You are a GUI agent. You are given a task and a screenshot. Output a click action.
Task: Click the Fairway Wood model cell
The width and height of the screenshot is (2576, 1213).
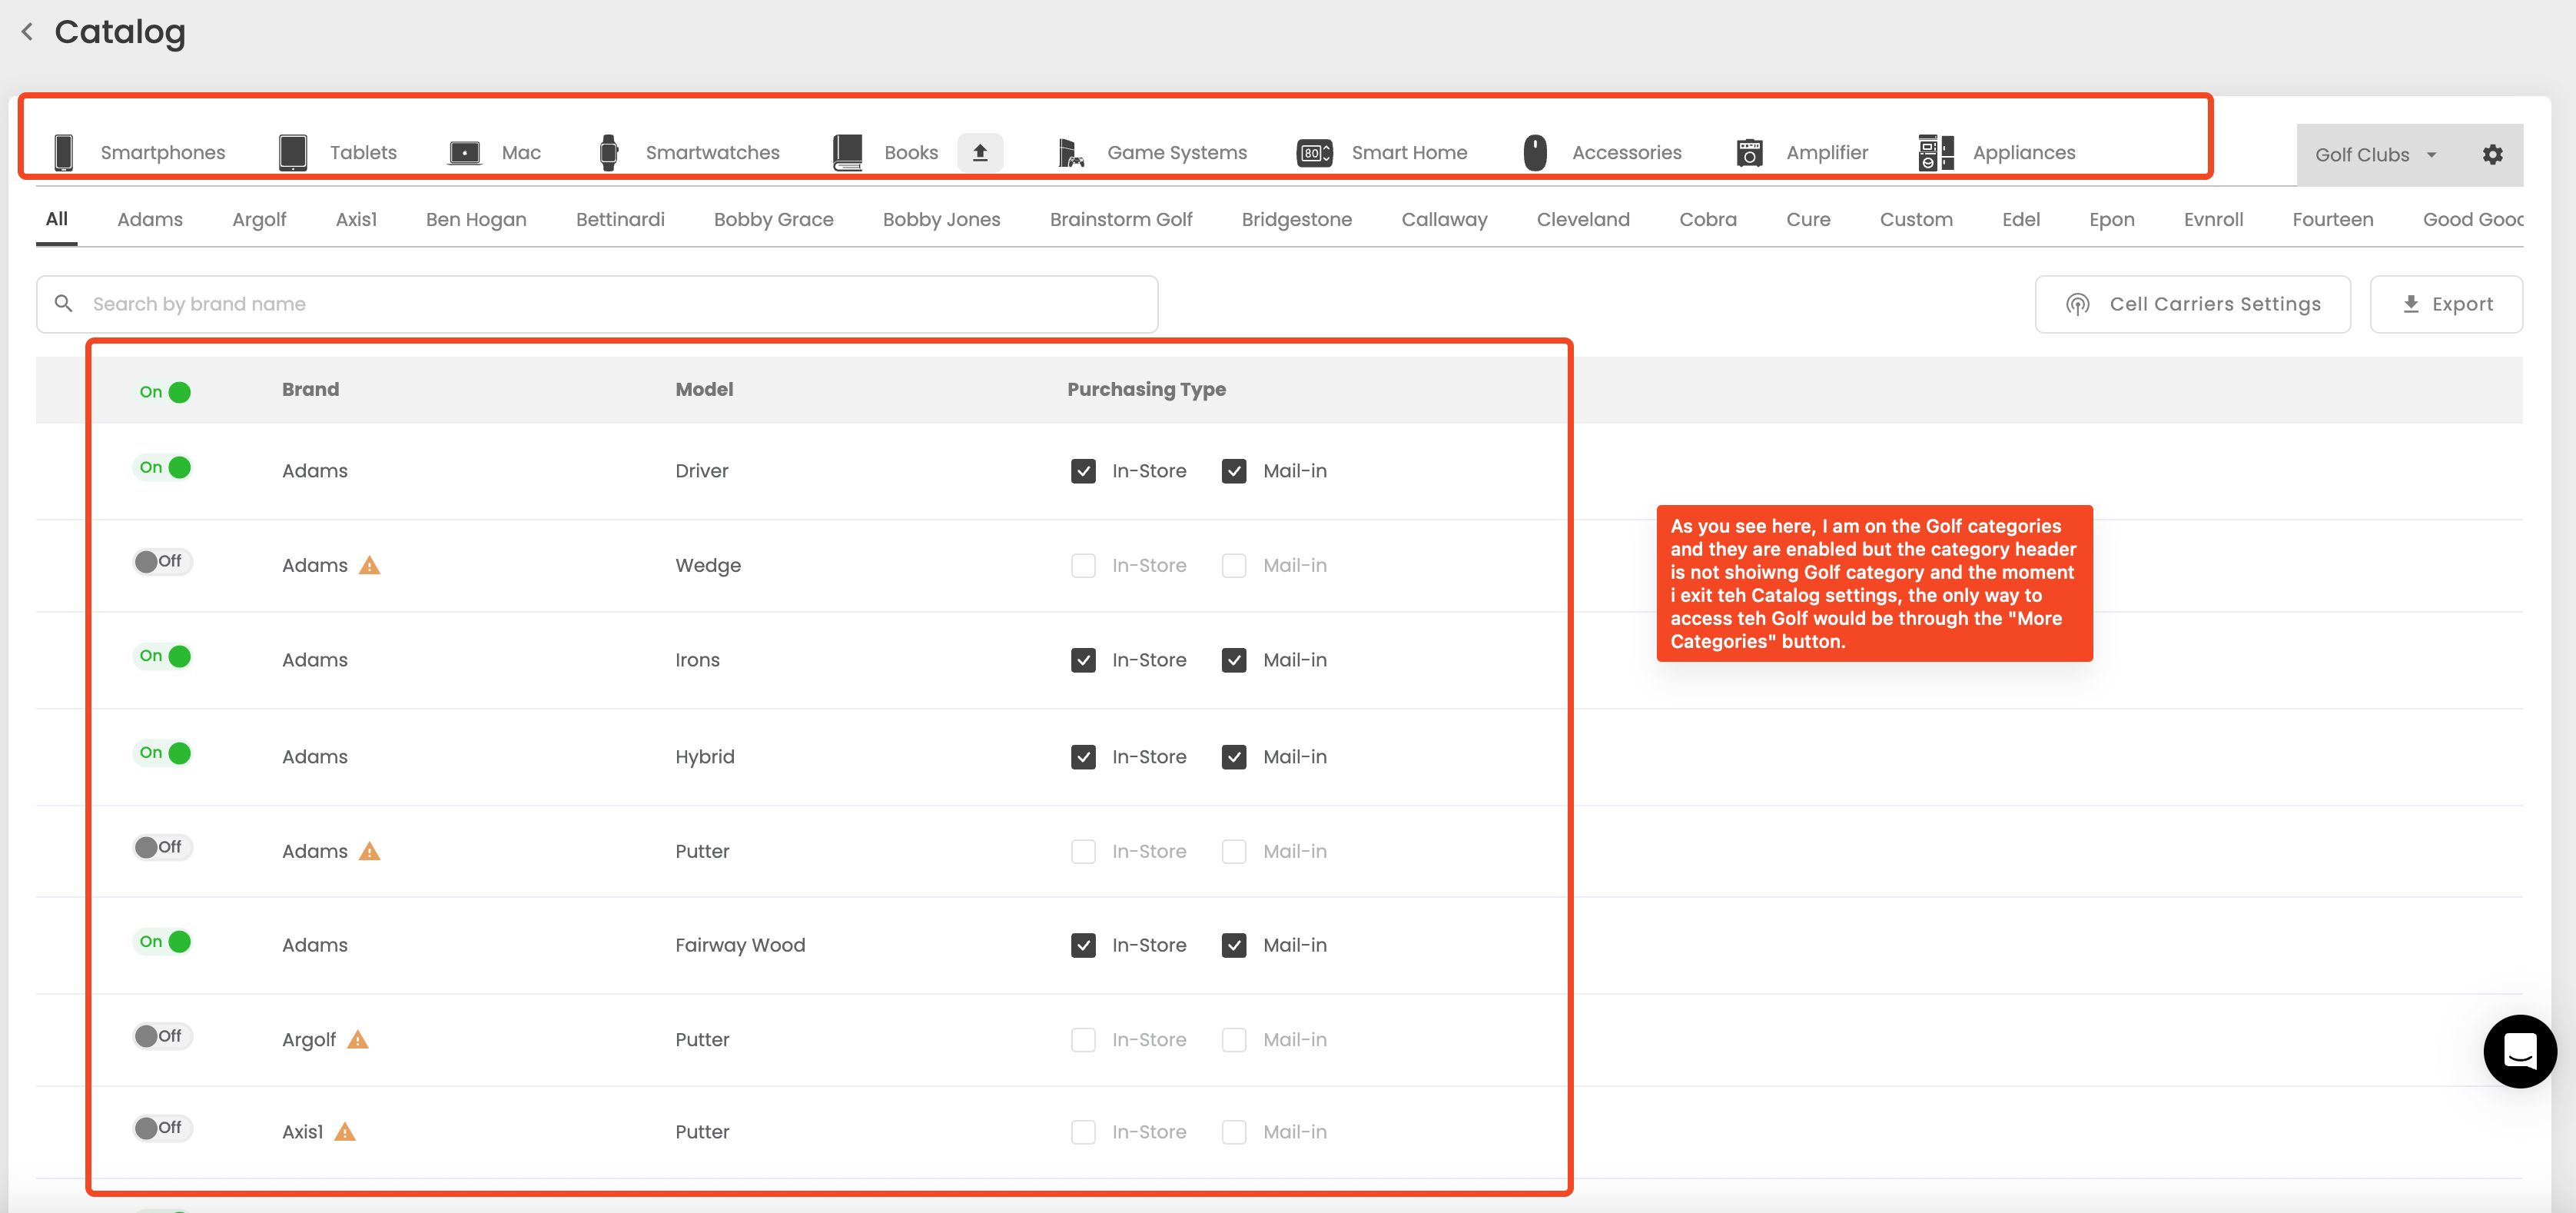[740, 945]
